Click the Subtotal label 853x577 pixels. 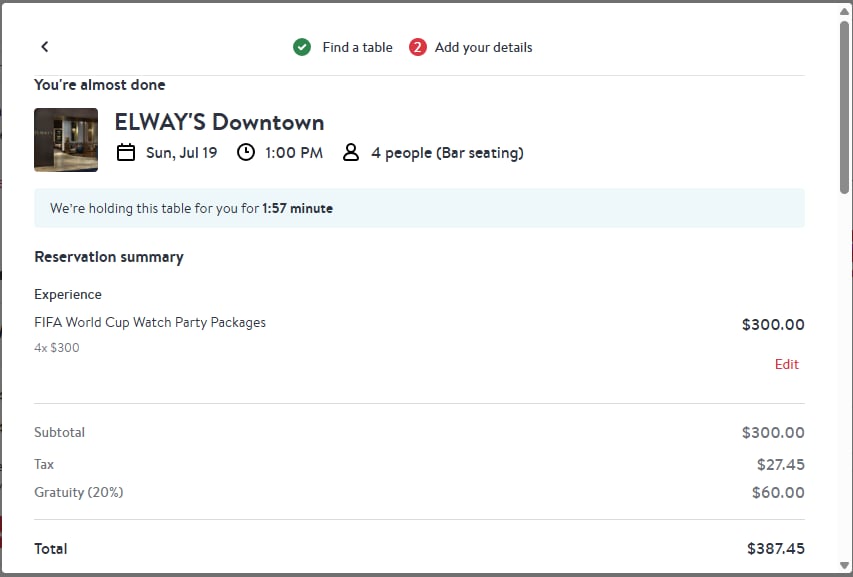coord(59,432)
